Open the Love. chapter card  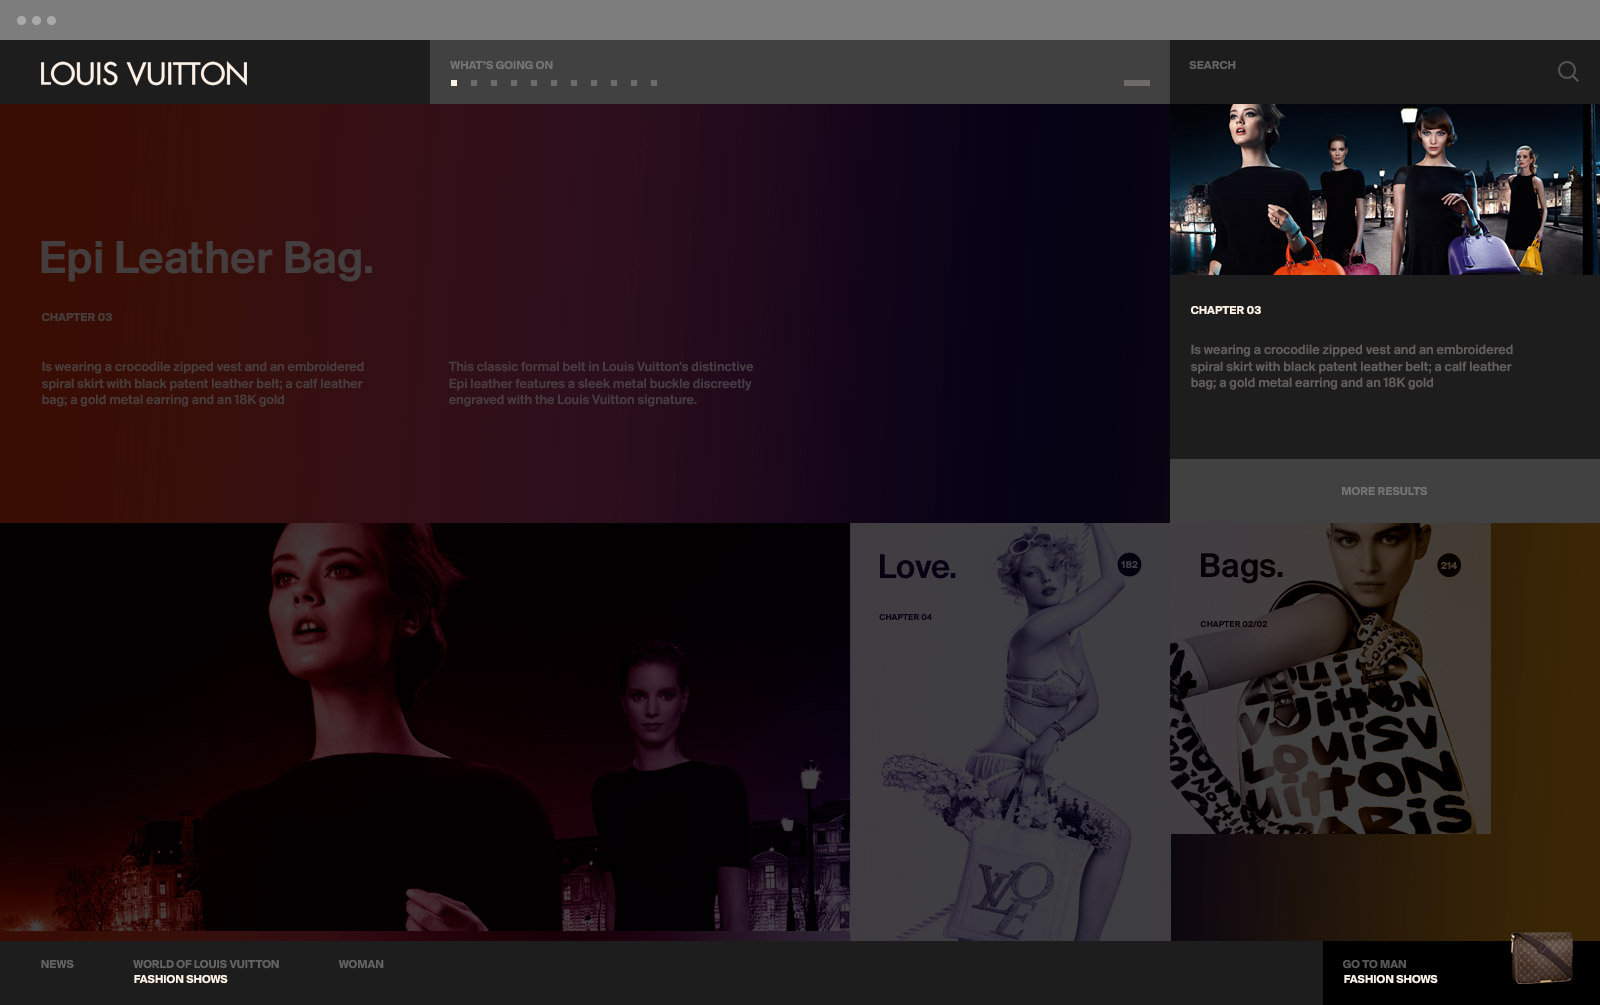1010,731
